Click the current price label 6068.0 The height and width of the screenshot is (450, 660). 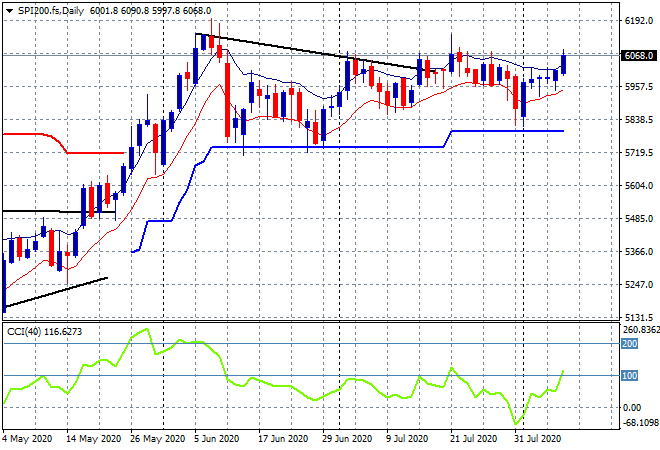click(x=639, y=56)
